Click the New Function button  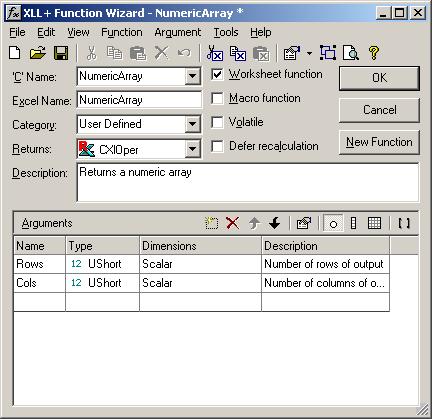pyautogui.click(x=379, y=142)
